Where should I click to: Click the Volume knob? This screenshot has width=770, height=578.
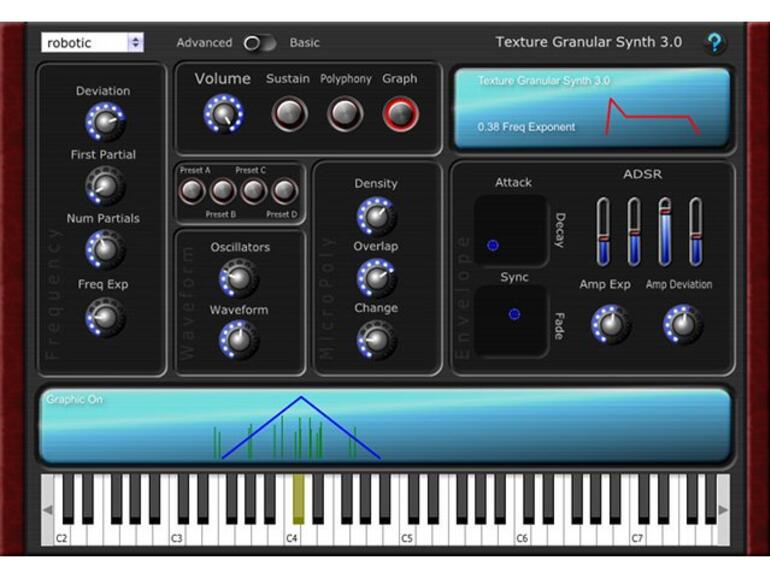point(224,114)
